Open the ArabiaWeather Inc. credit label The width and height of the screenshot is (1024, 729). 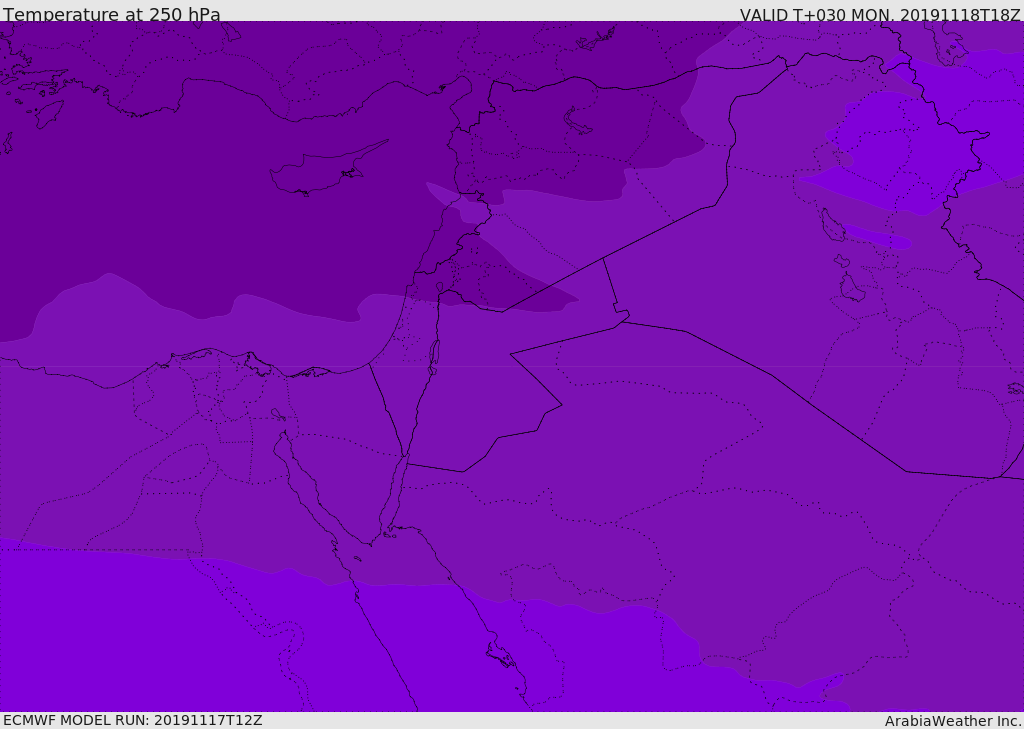[953, 721]
